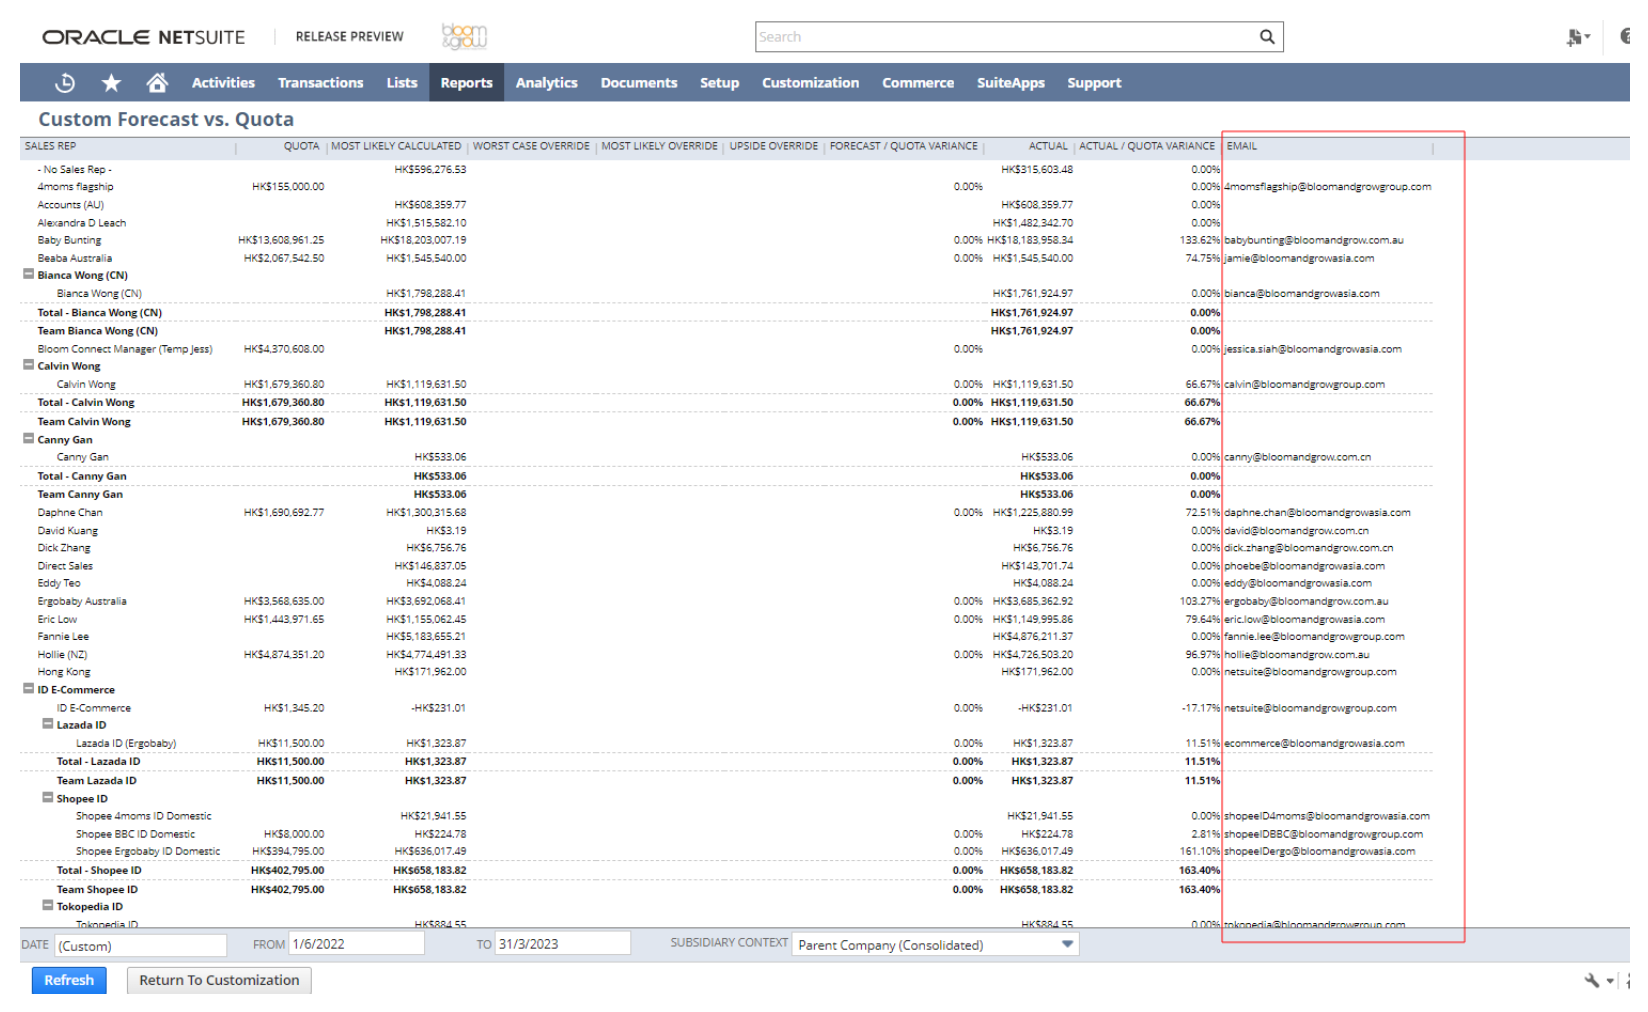Open the Lists menu

[x=402, y=83]
